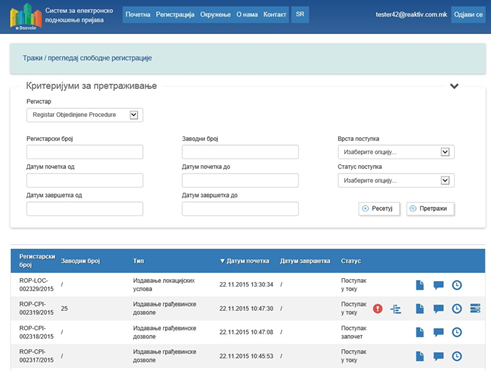View history clock for ROP-LOC-002329/2015

pyautogui.click(x=457, y=285)
